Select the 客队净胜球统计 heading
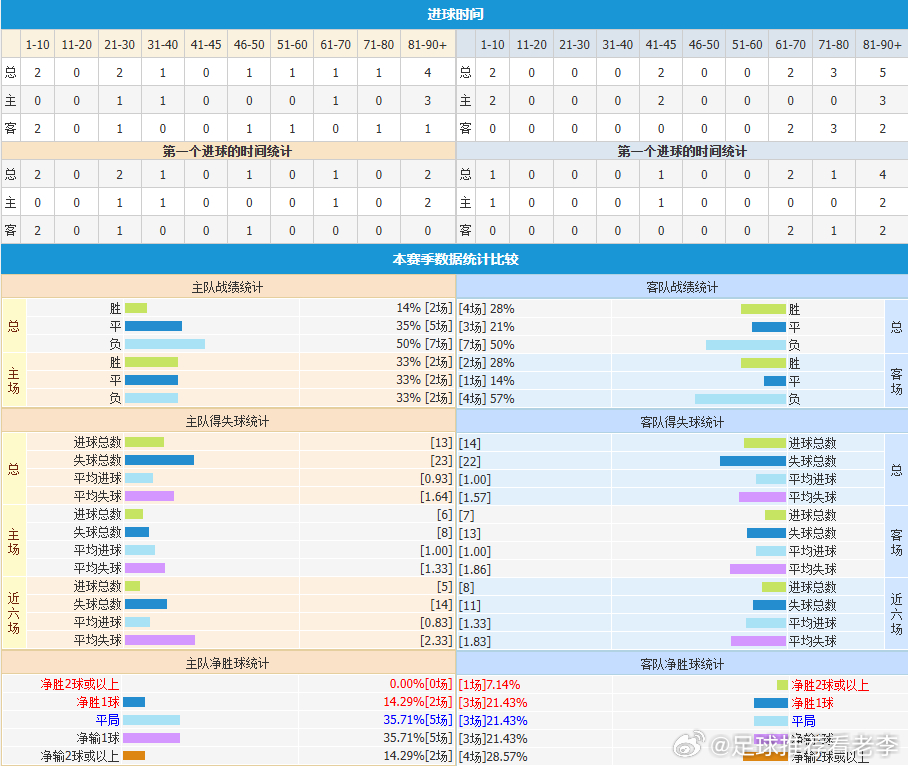This screenshot has width=908, height=766. click(x=682, y=664)
